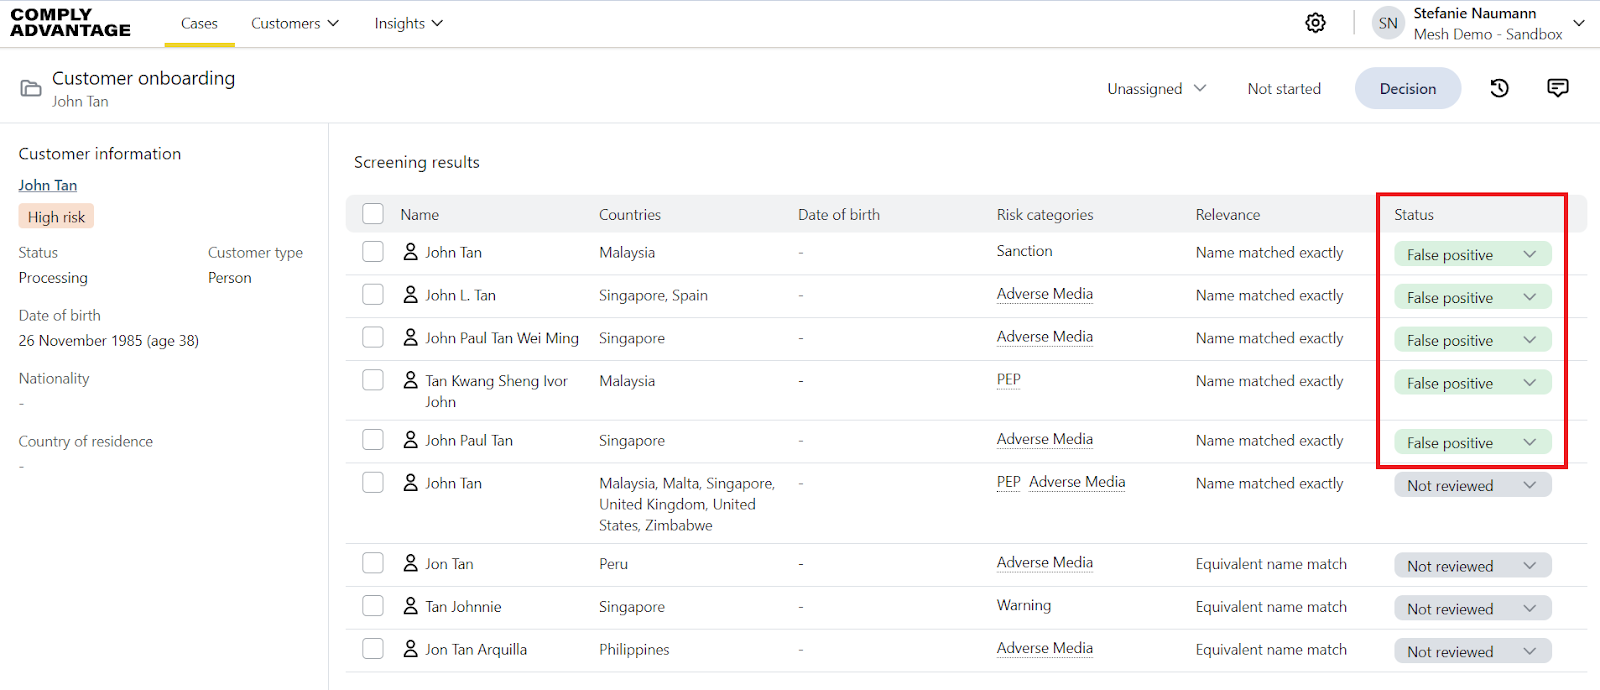Click person icon beside Jon Tan Arquilla
Screen dimensions: 1600x690
pyautogui.click(x=410, y=649)
